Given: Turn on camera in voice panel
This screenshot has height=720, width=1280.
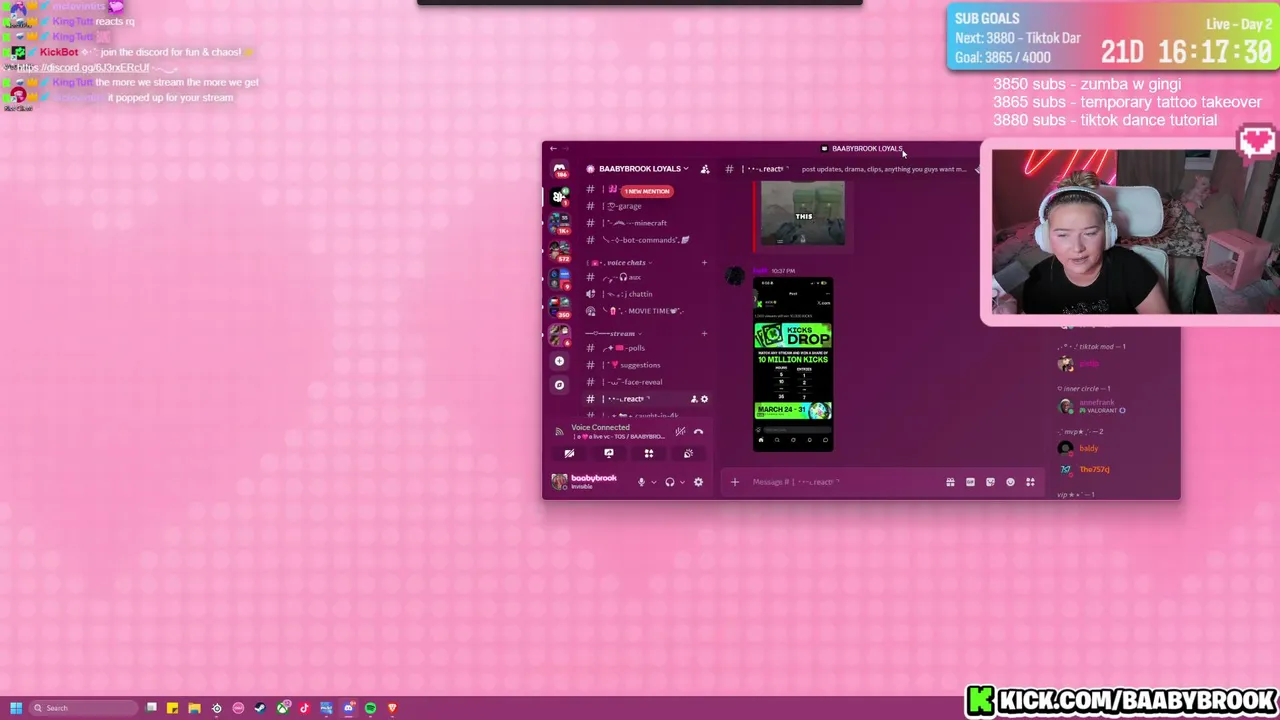Looking at the screenshot, I should tap(569, 454).
